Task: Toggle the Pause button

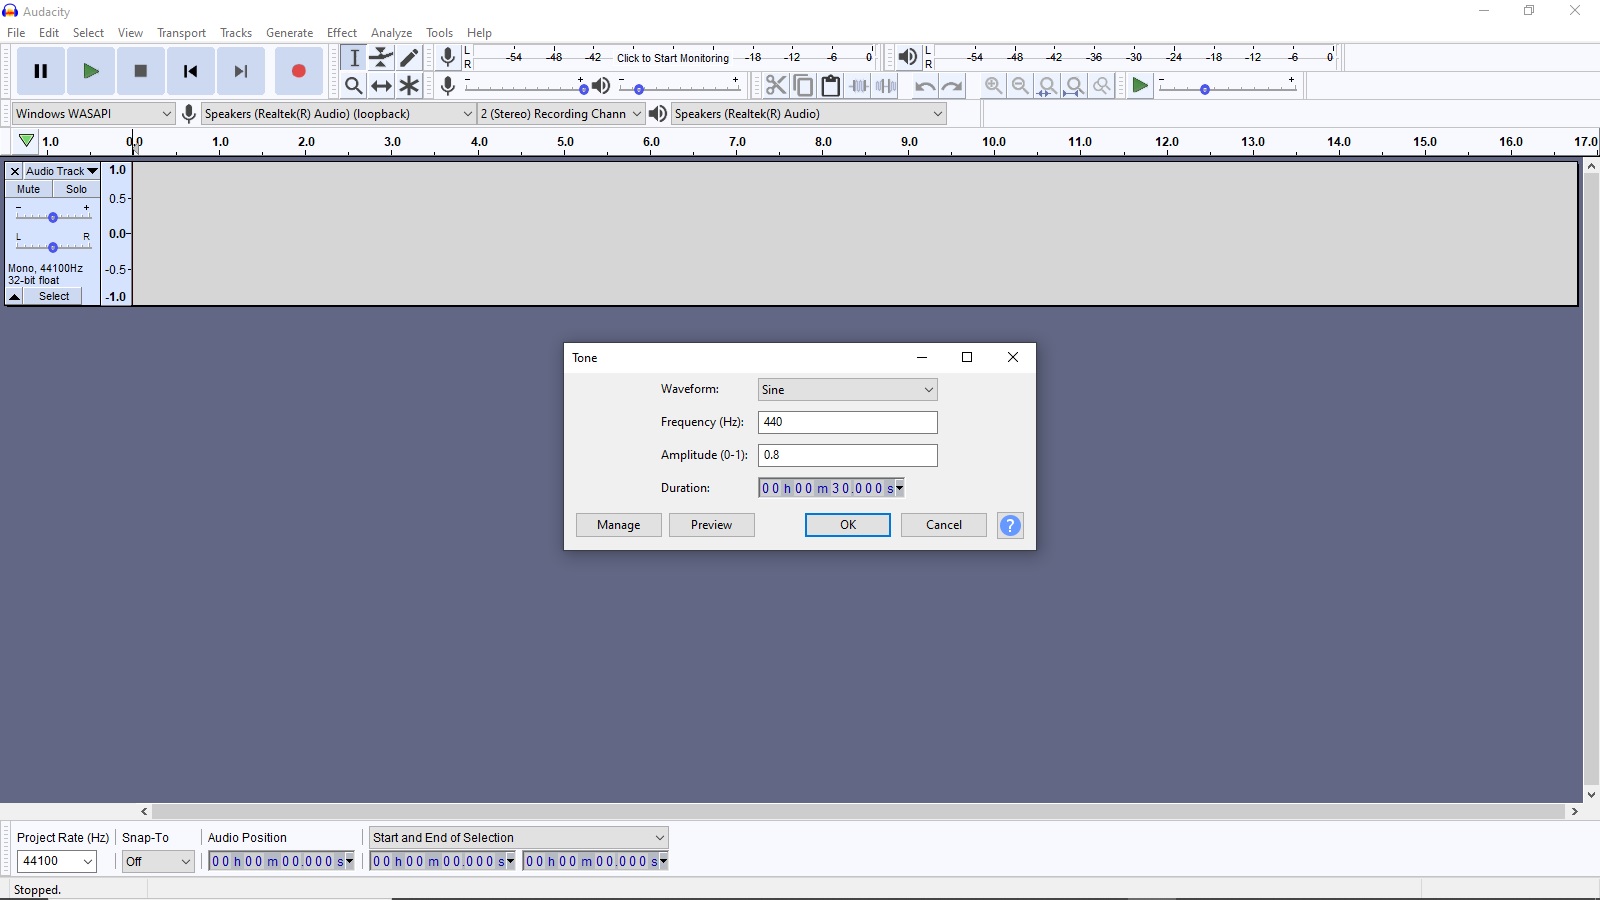Action: pyautogui.click(x=41, y=71)
